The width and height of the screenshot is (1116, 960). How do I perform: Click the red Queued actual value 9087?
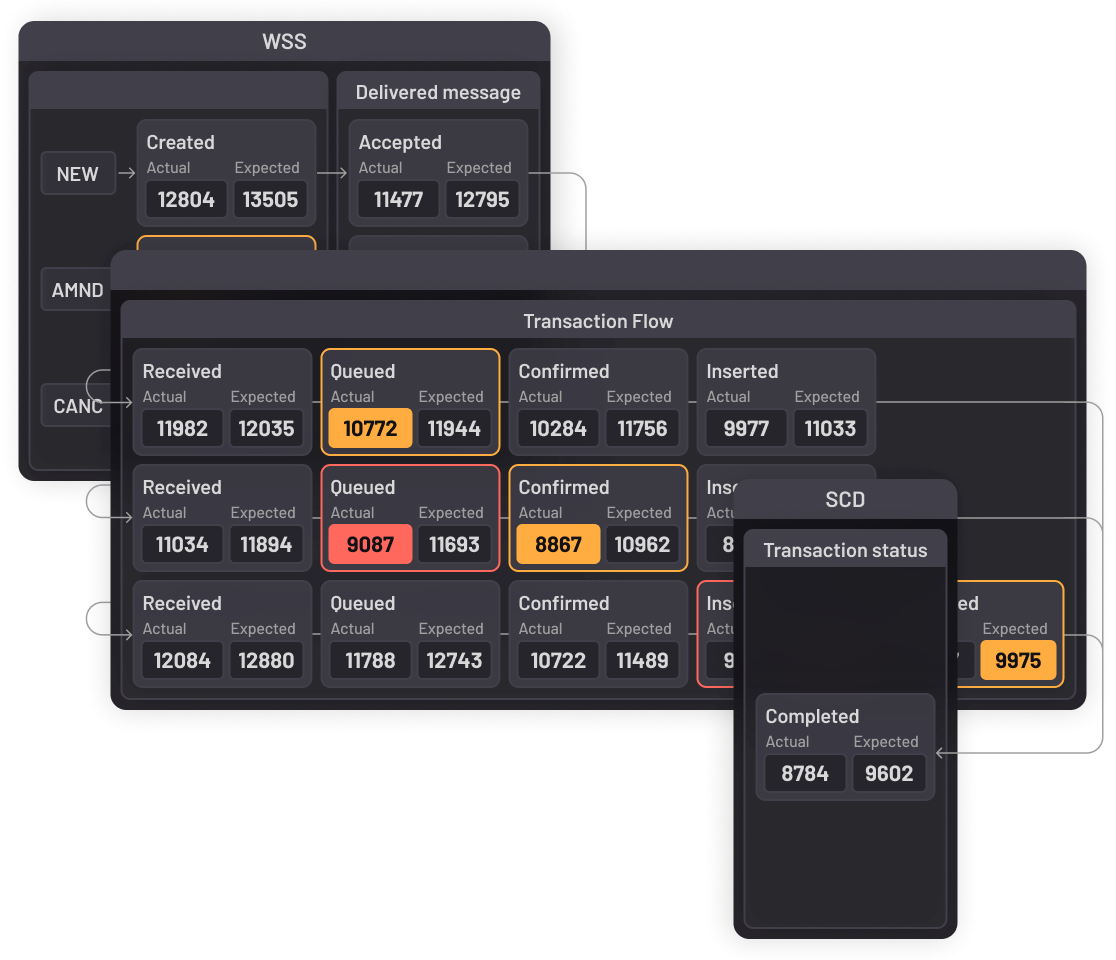click(370, 545)
